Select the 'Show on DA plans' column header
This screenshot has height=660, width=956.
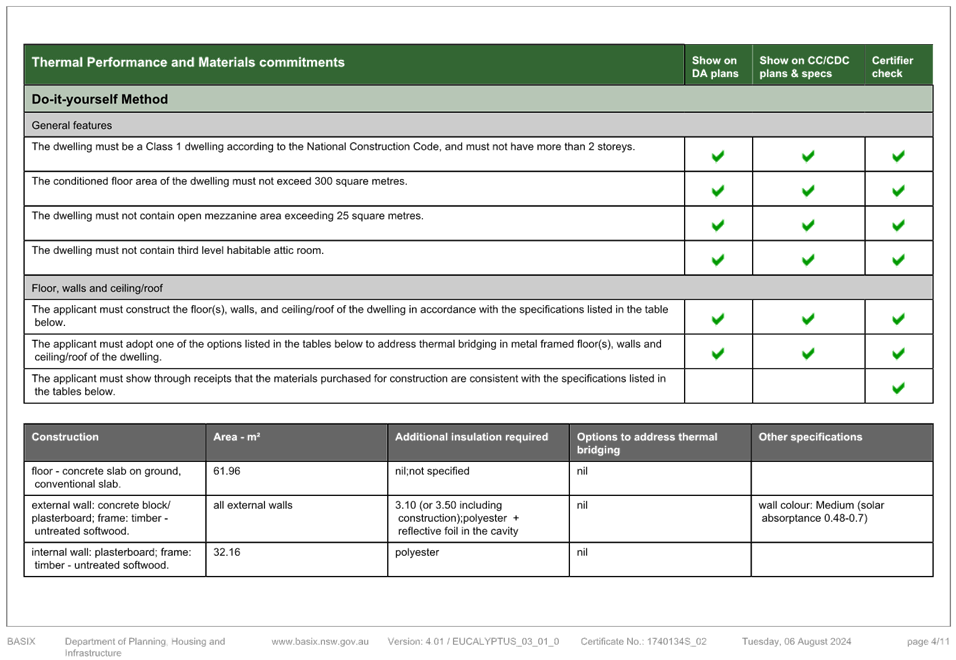click(x=715, y=67)
